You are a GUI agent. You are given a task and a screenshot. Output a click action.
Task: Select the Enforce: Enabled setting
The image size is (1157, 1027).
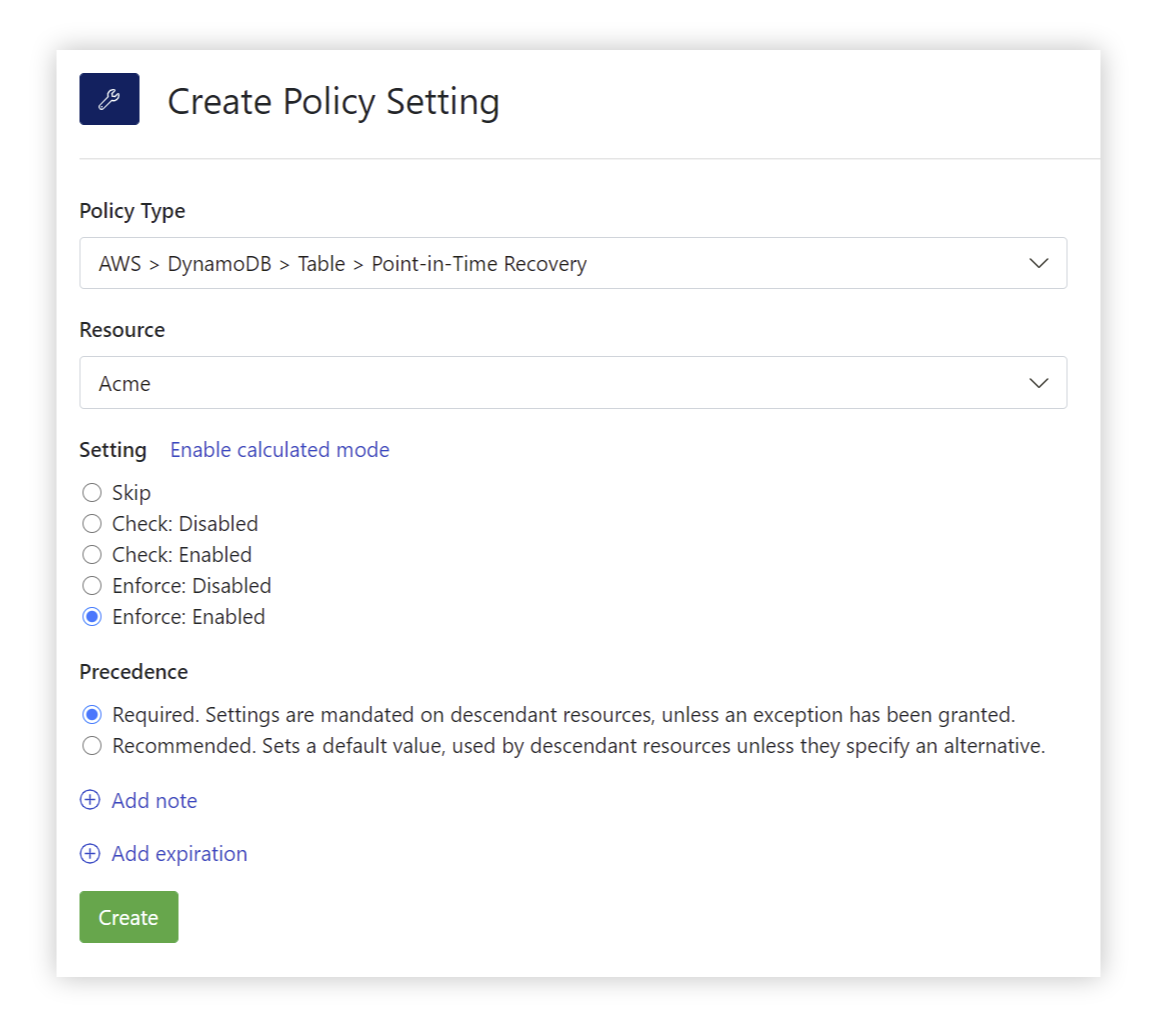click(92, 616)
